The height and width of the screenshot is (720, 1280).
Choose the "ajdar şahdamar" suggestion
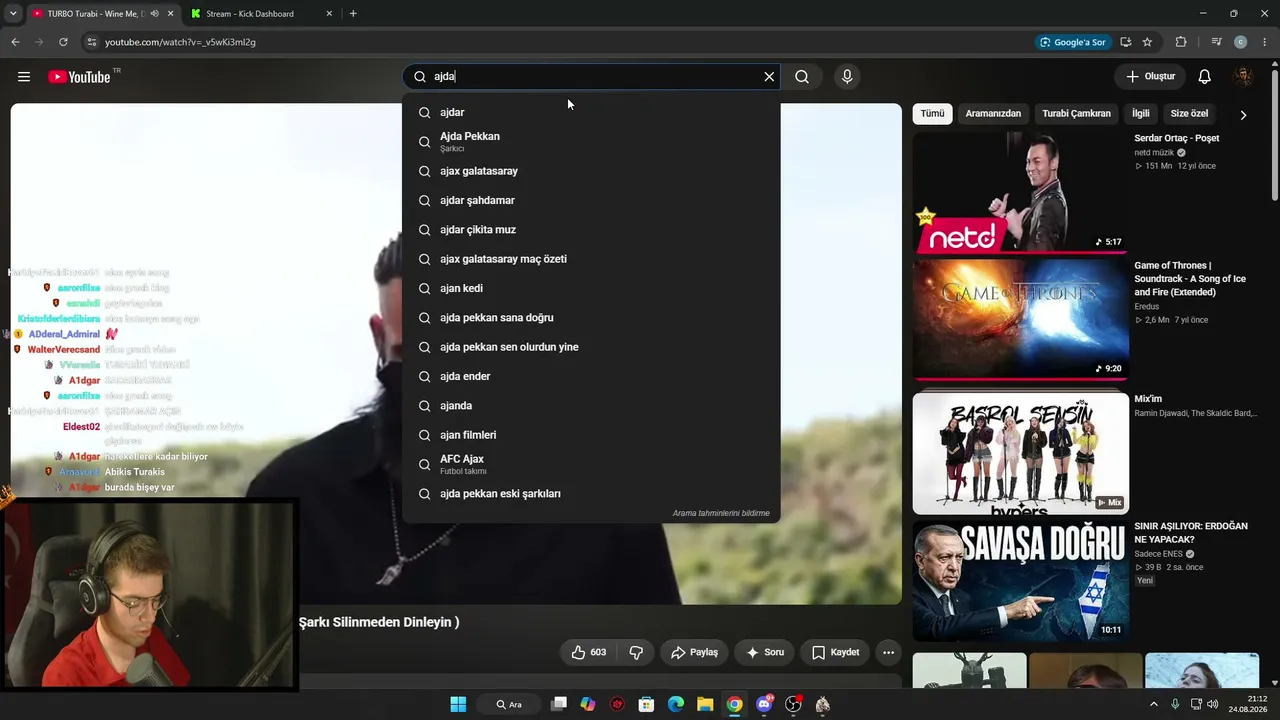point(591,200)
